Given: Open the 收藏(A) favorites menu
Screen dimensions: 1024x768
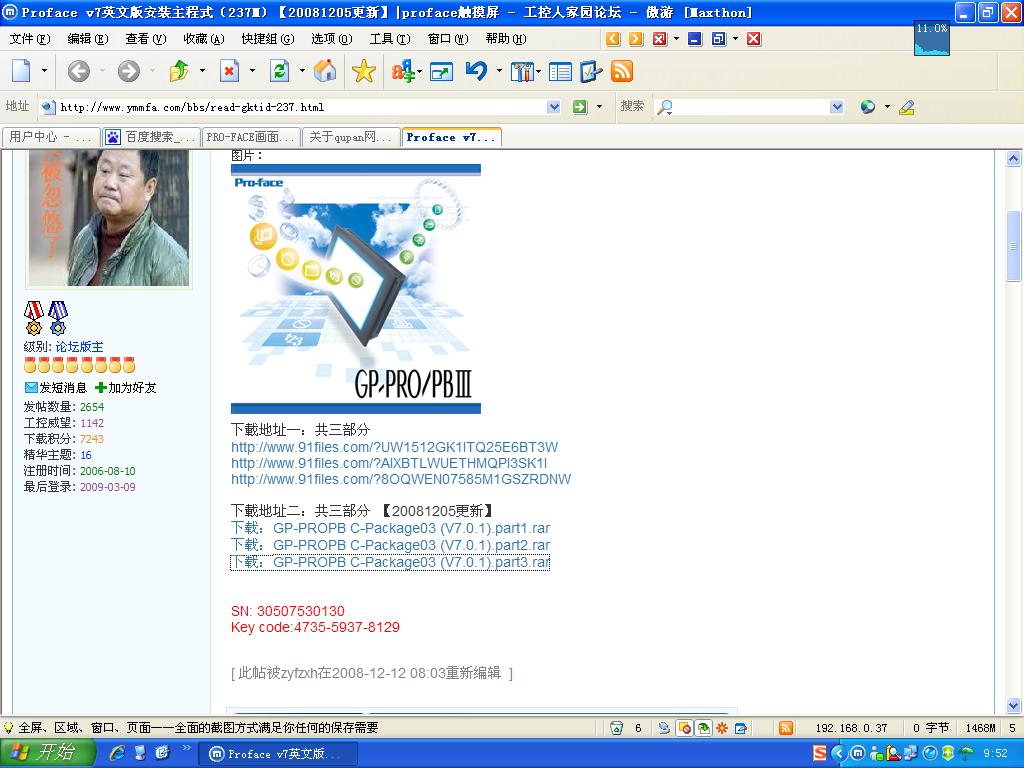Looking at the screenshot, I should coord(203,39).
